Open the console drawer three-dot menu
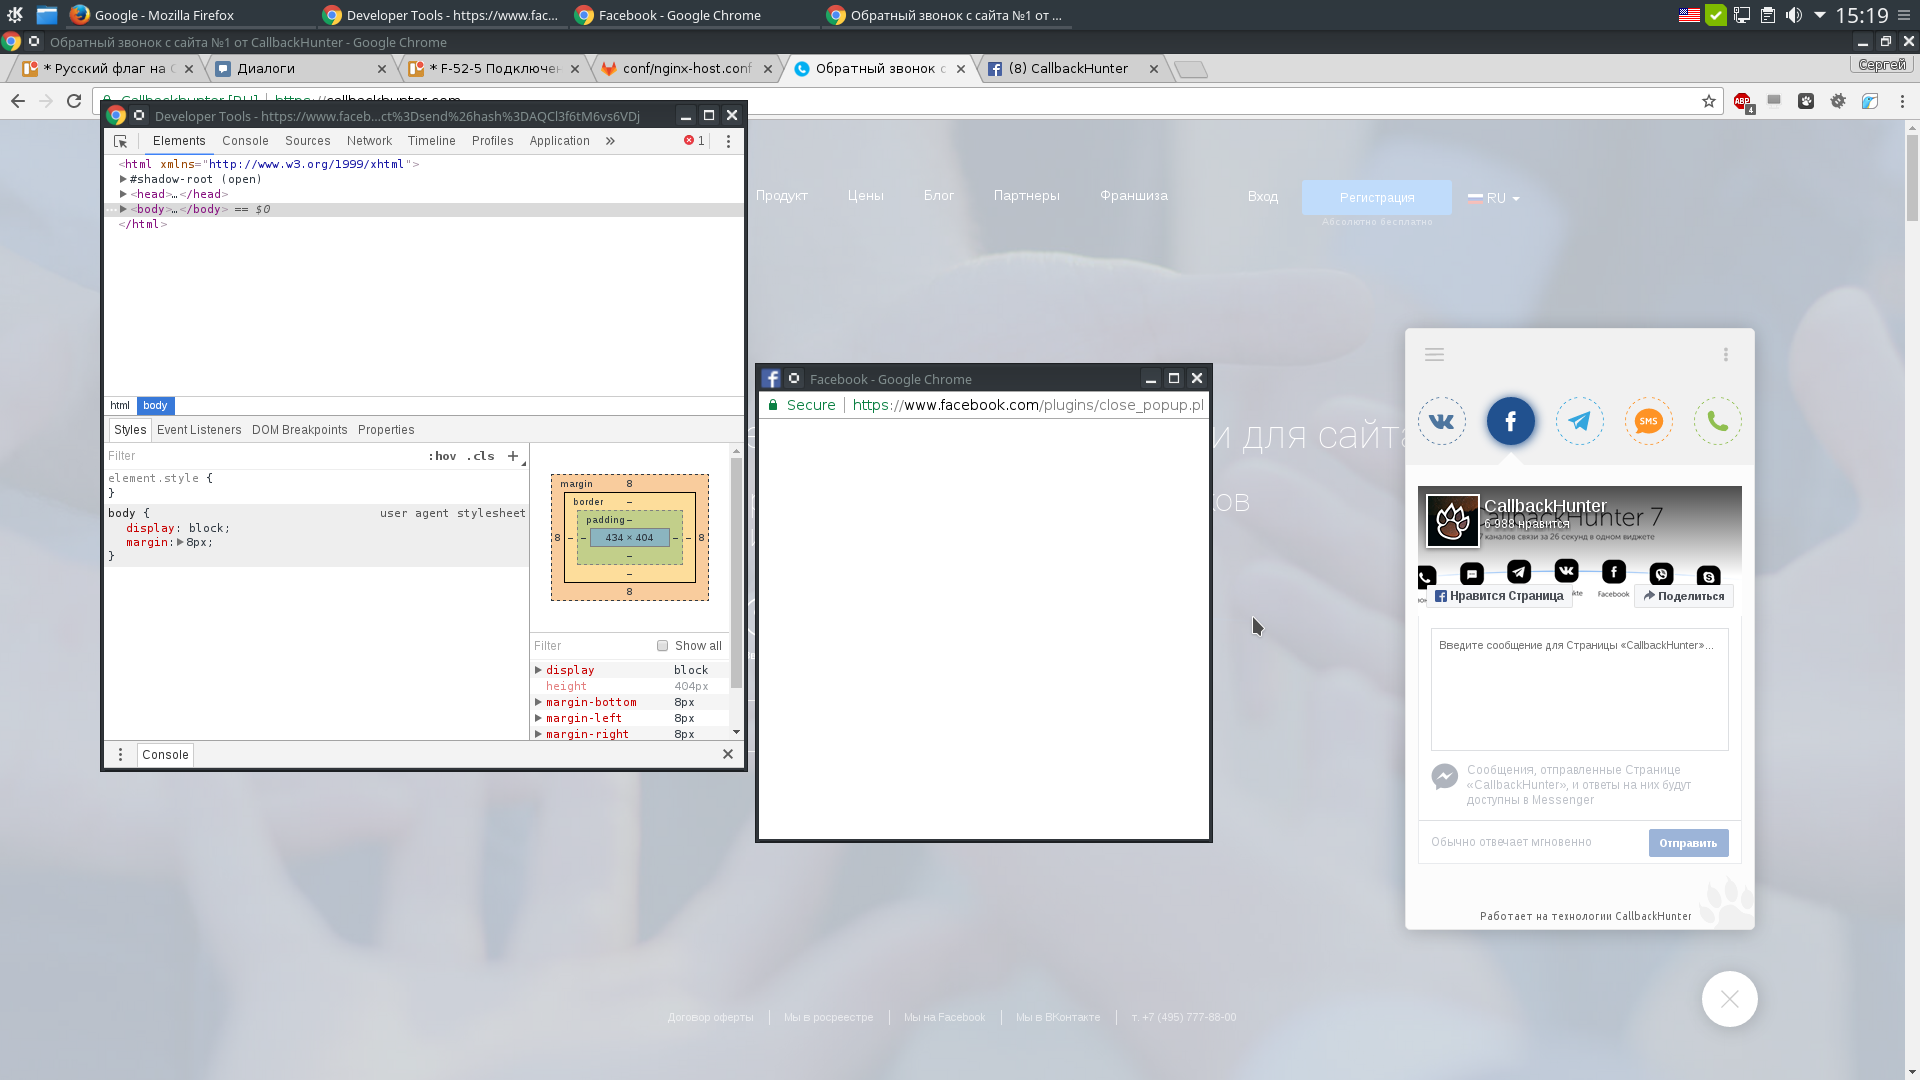 (x=120, y=754)
